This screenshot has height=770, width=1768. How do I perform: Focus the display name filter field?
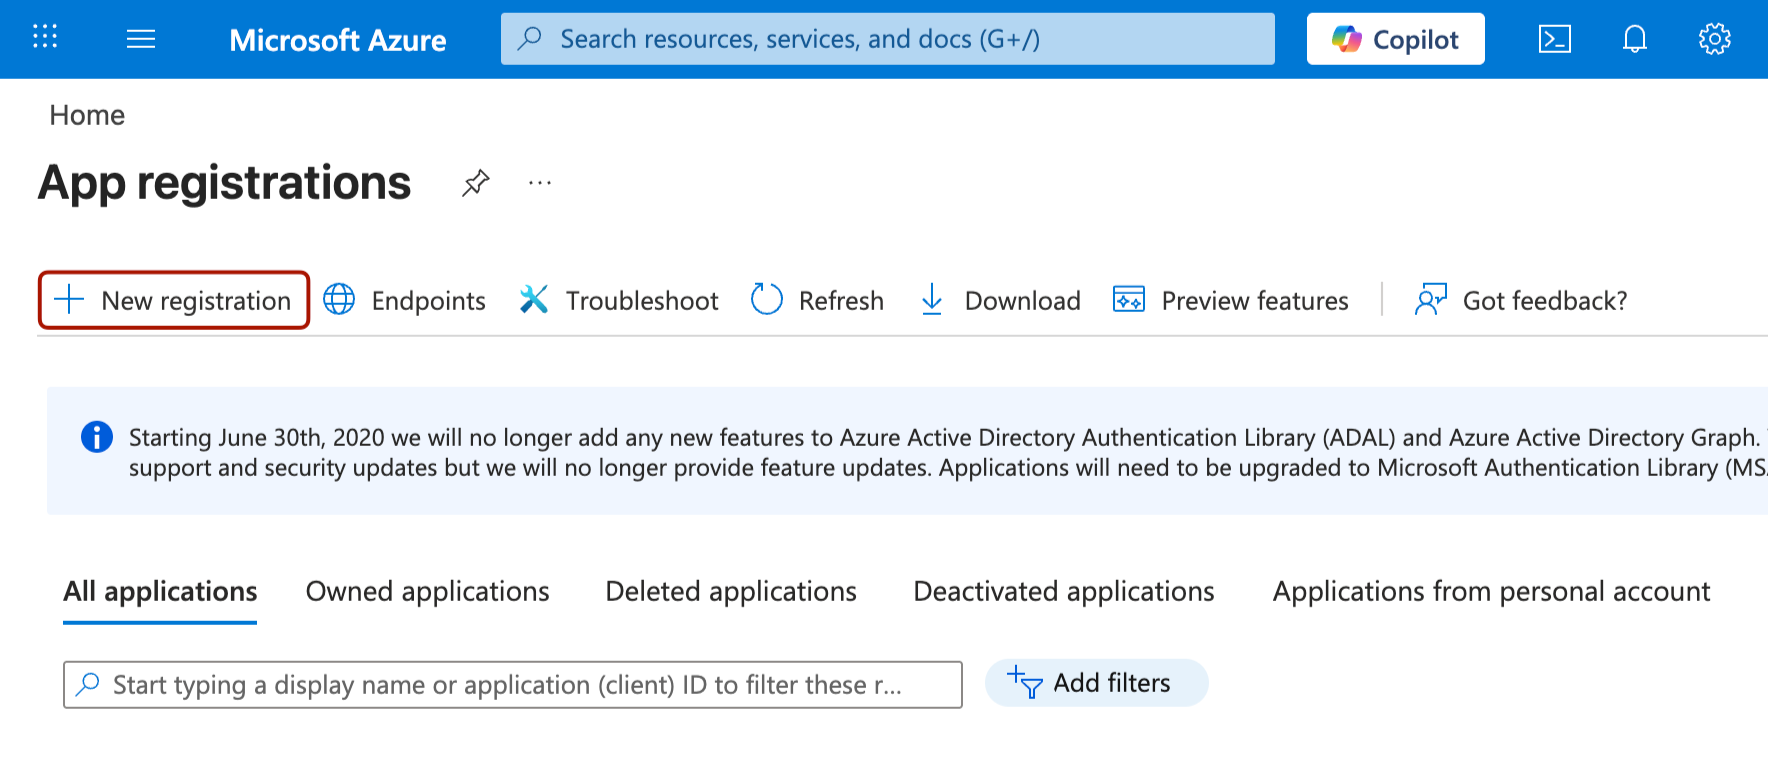(510, 685)
